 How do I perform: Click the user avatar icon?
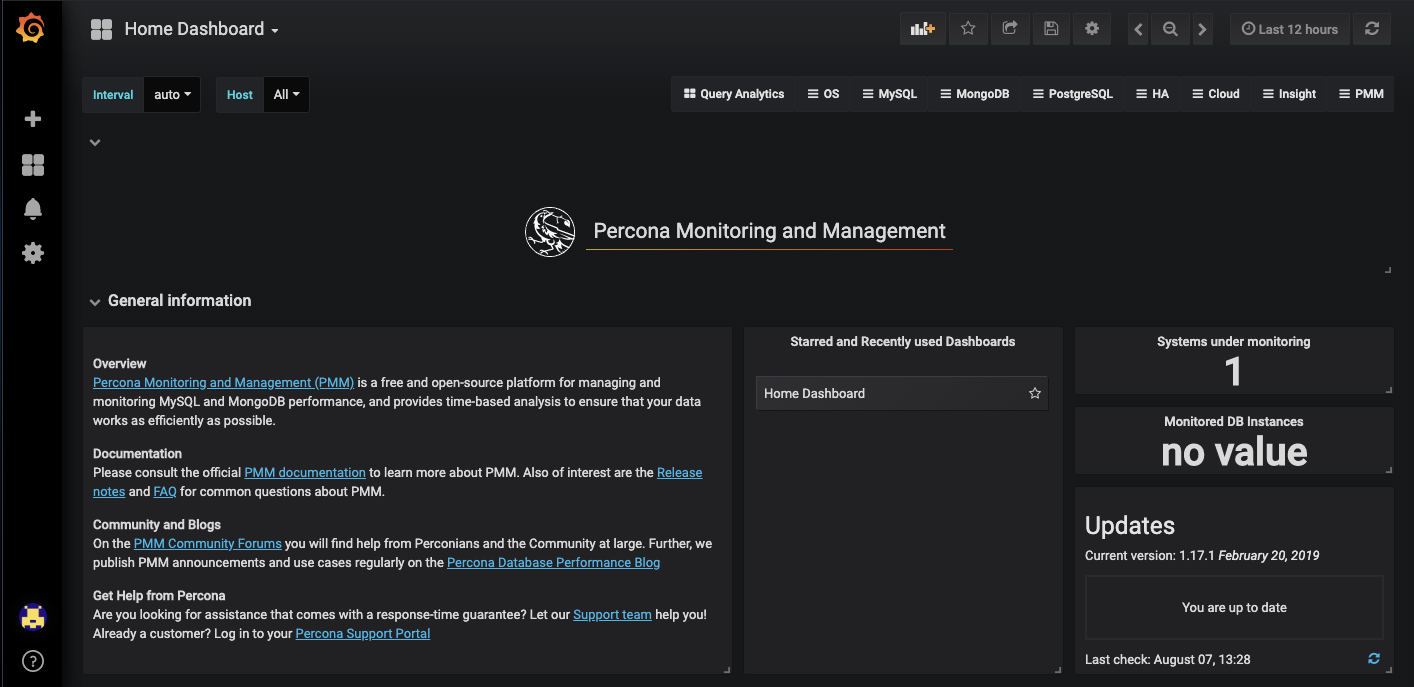pyautogui.click(x=33, y=618)
